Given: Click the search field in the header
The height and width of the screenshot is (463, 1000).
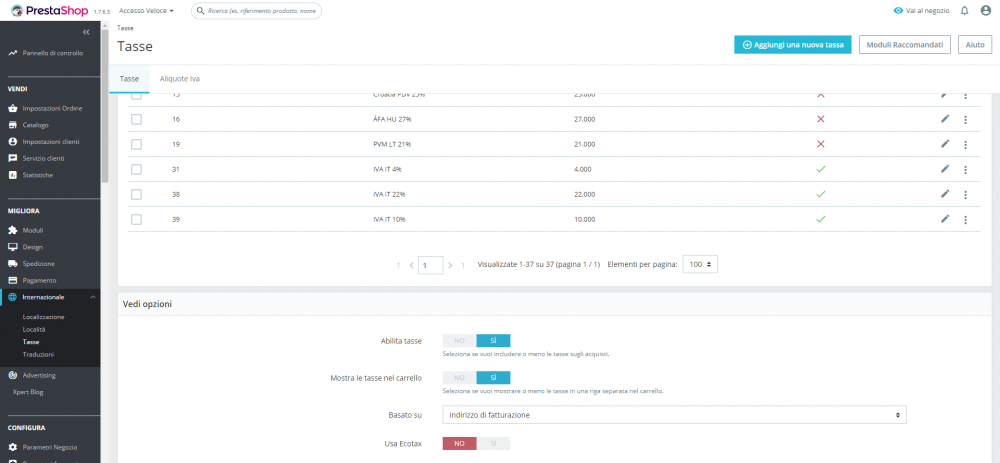Looking at the screenshot, I should pyautogui.click(x=256, y=11).
